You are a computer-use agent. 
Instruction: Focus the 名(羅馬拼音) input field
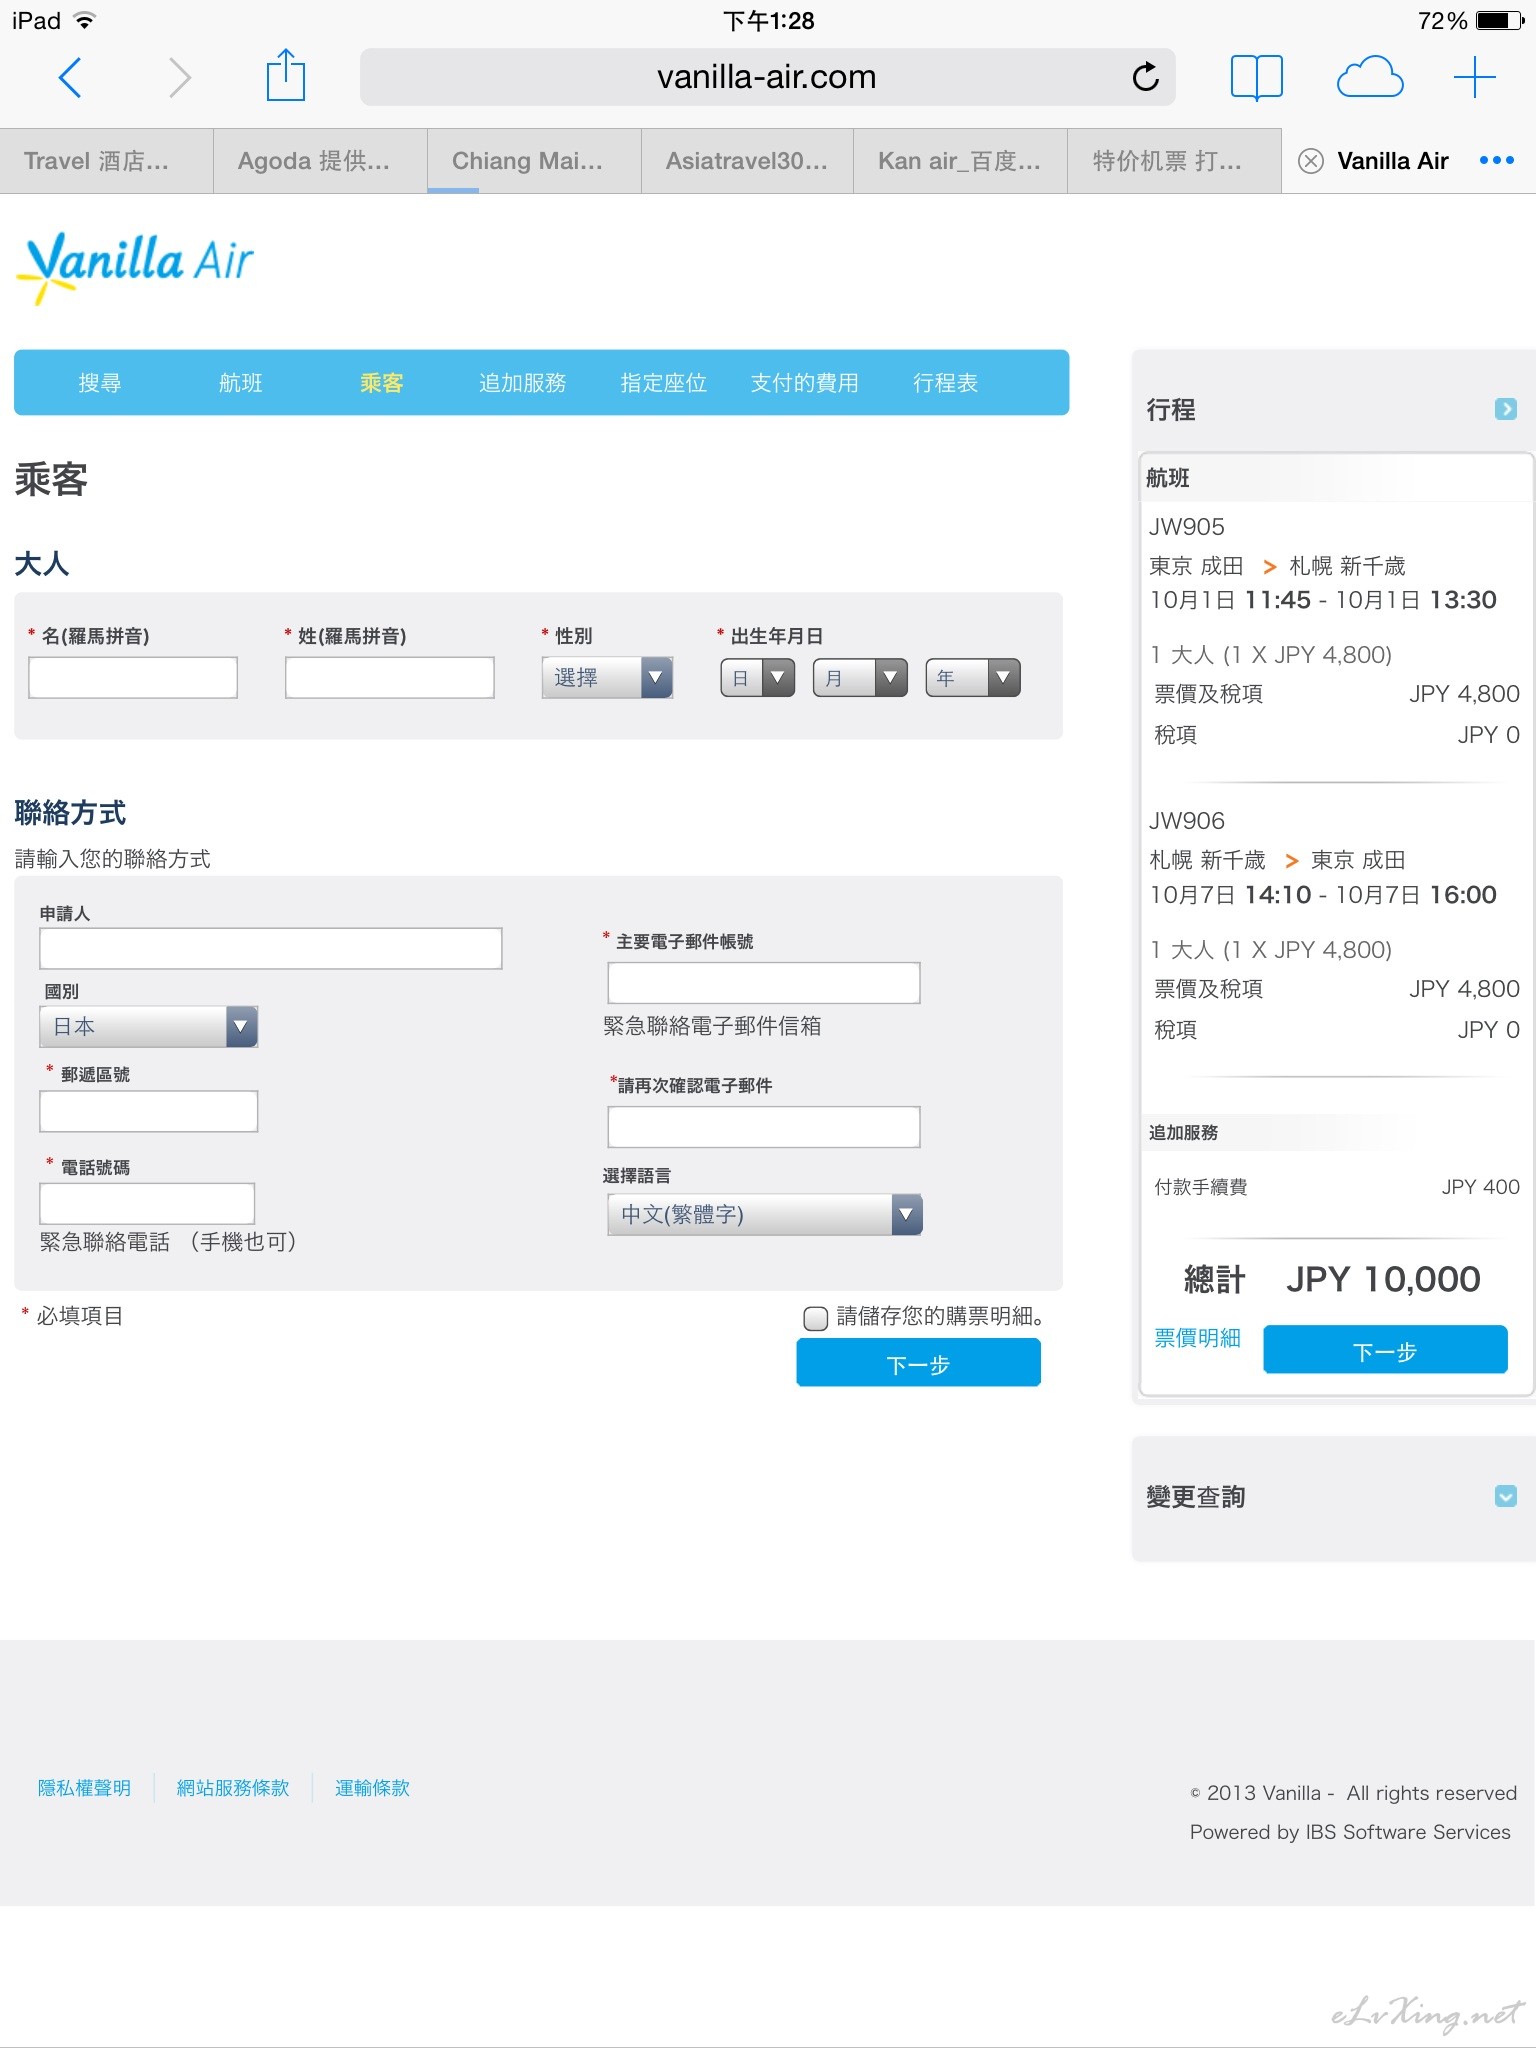133,677
